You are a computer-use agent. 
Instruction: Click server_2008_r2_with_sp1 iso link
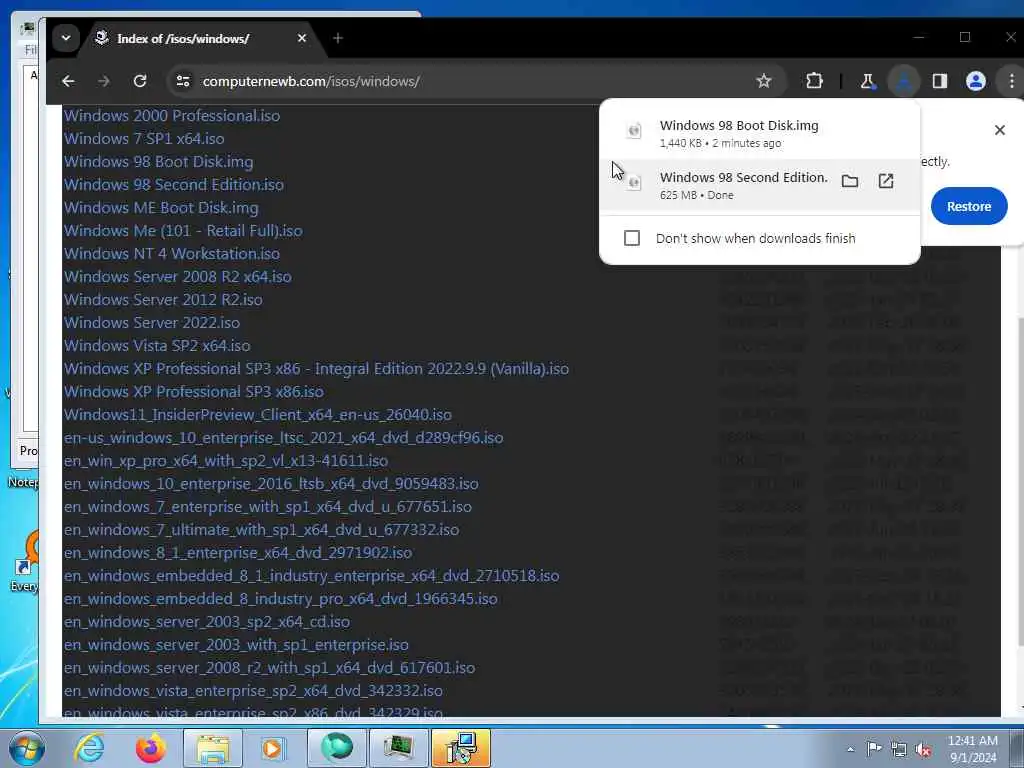(x=270, y=667)
